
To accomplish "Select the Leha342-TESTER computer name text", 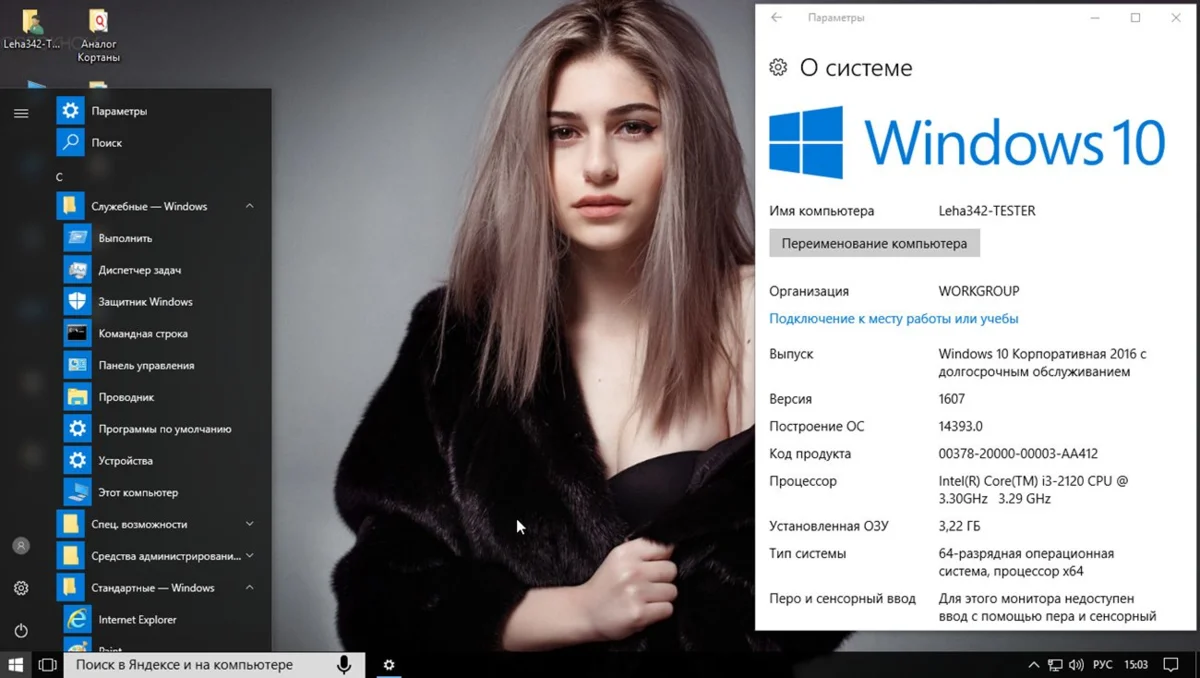I will coord(987,211).
